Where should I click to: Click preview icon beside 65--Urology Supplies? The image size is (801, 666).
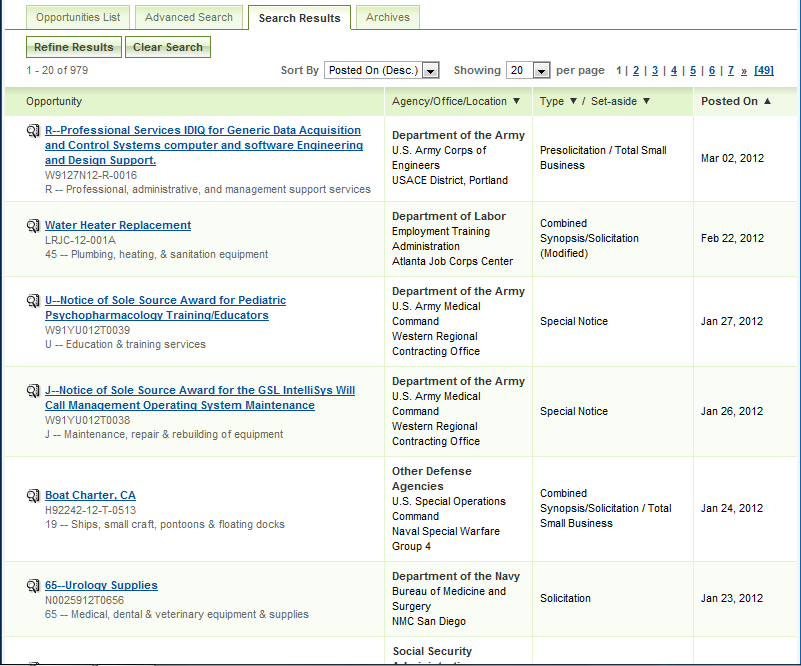(33, 585)
